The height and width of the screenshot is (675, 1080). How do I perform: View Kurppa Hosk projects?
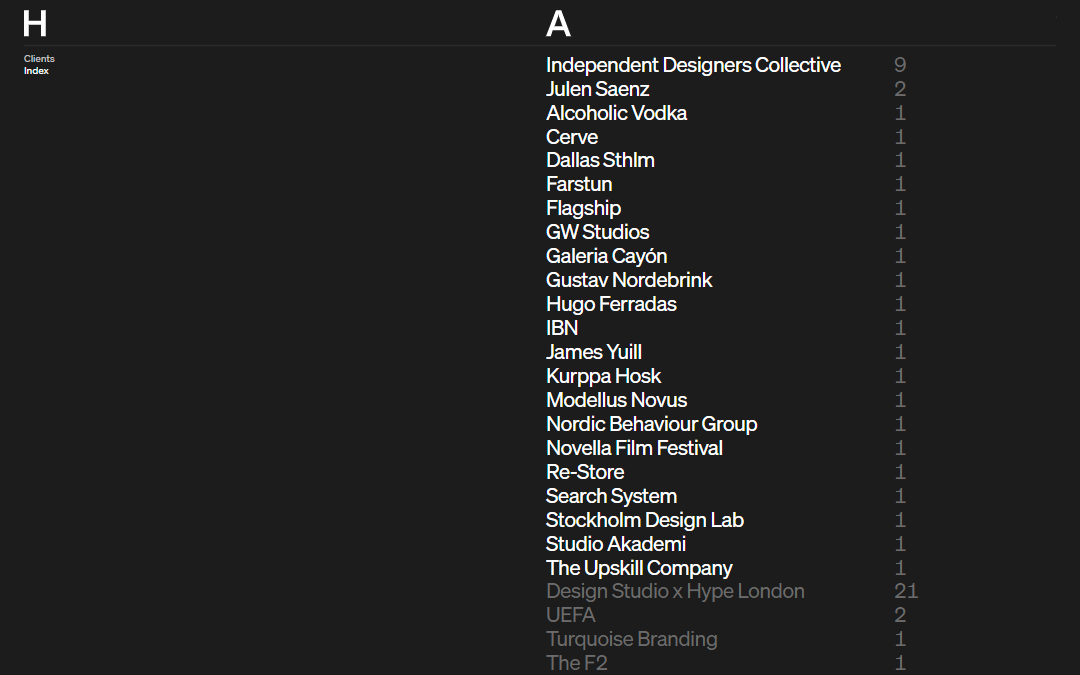pyautogui.click(x=603, y=376)
